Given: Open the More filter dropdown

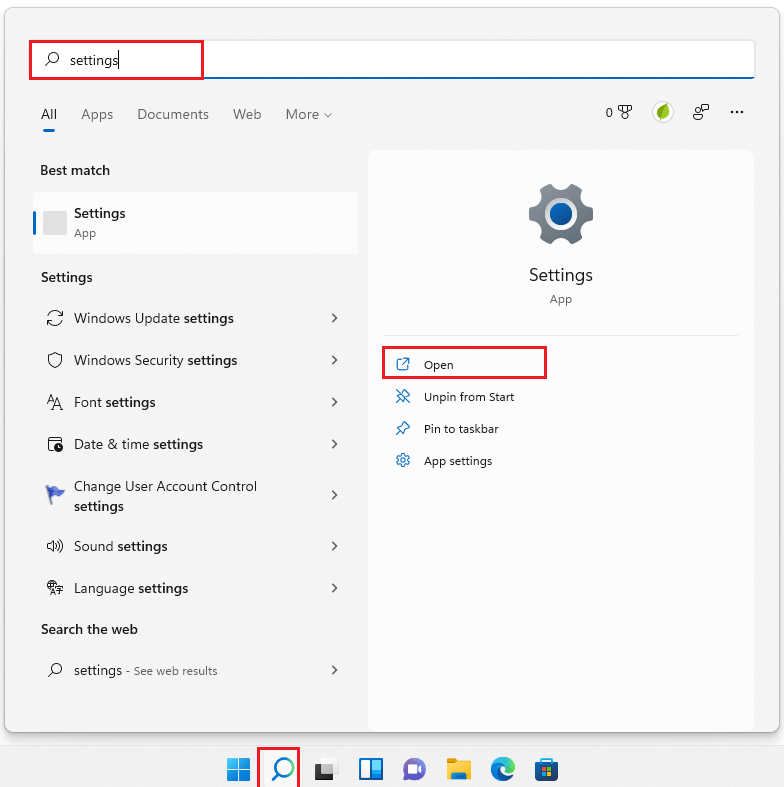Looking at the screenshot, I should pos(309,114).
